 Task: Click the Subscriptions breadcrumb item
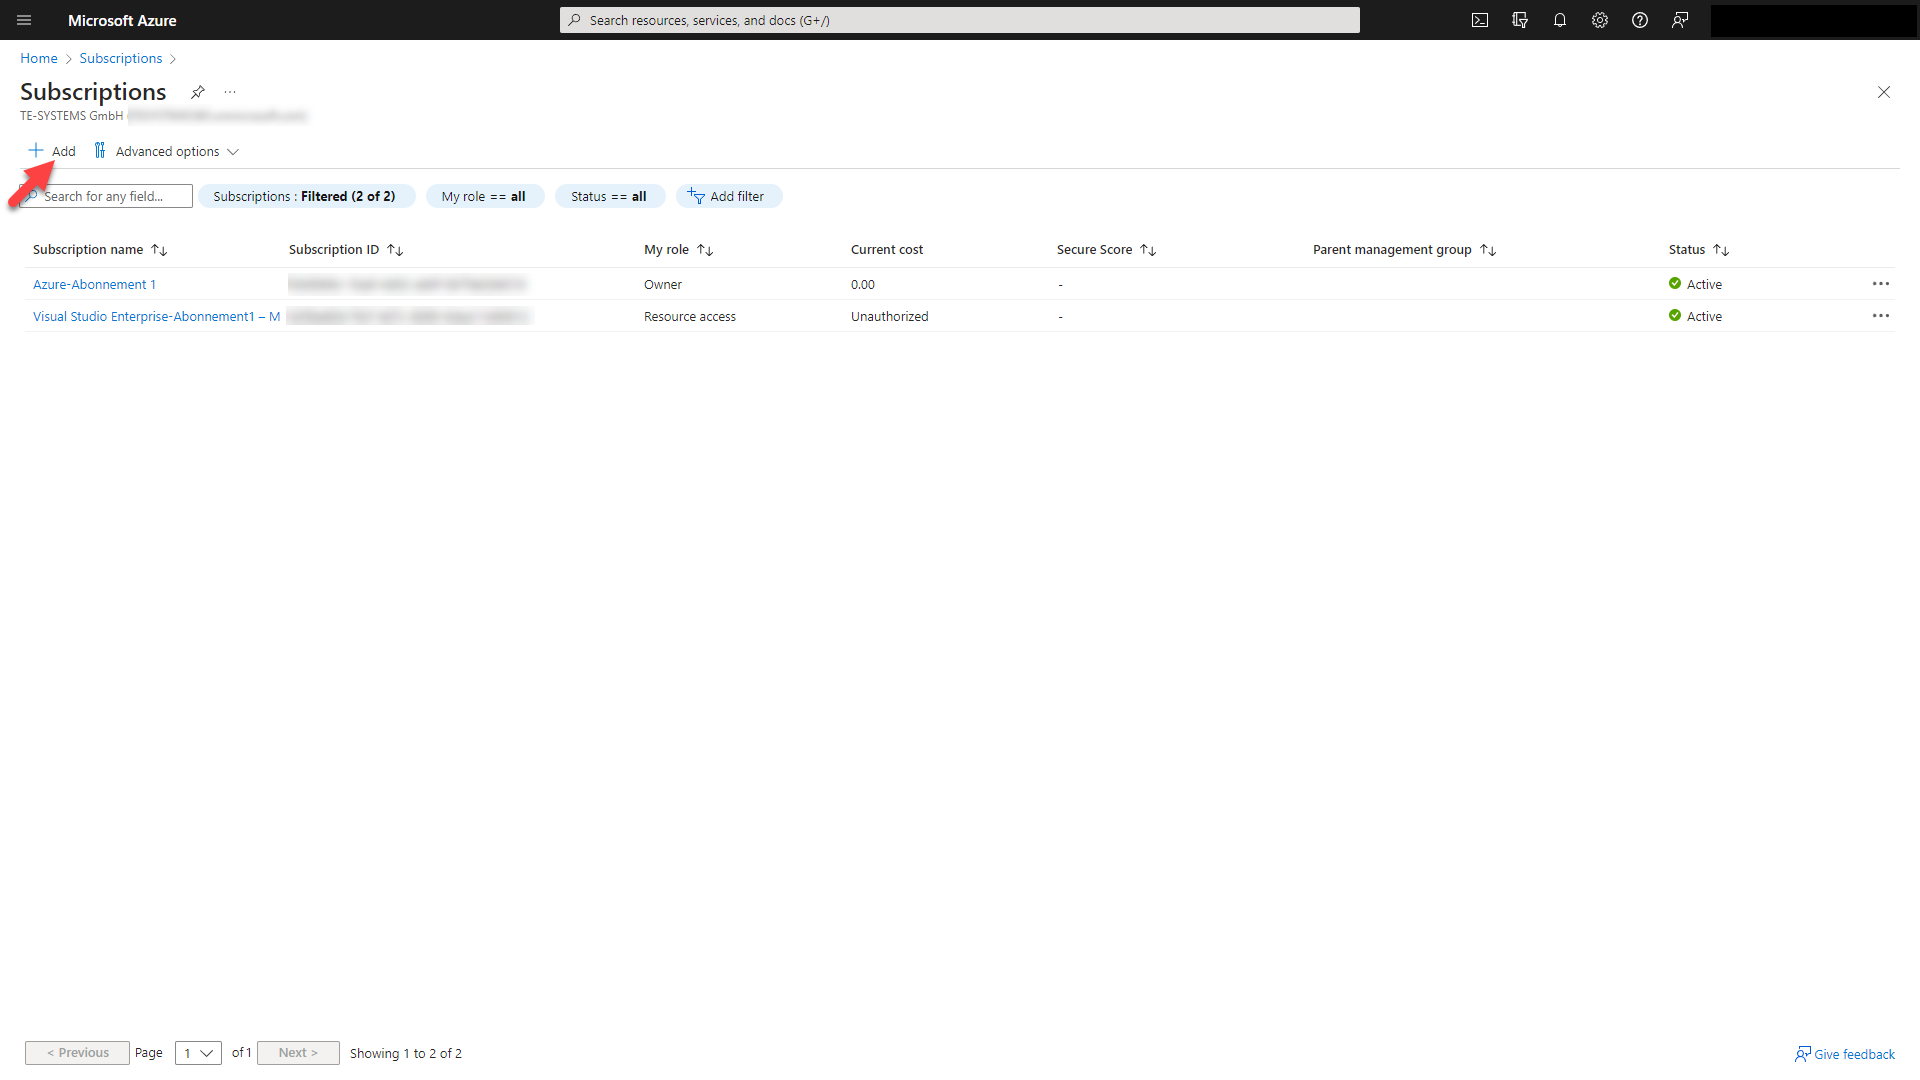click(x=120, y=58)
